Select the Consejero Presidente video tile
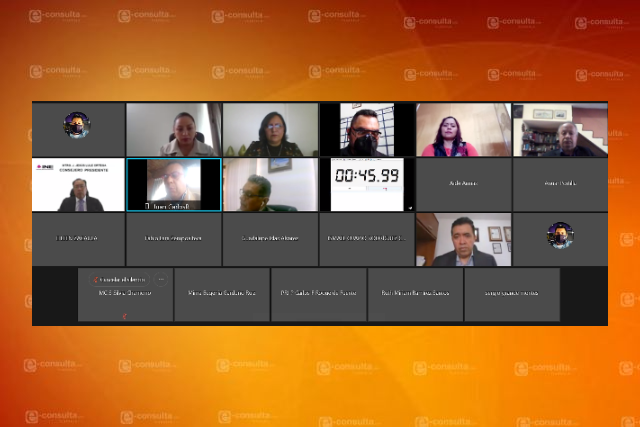This screenshot has width=640, height=427. (78, 184)
